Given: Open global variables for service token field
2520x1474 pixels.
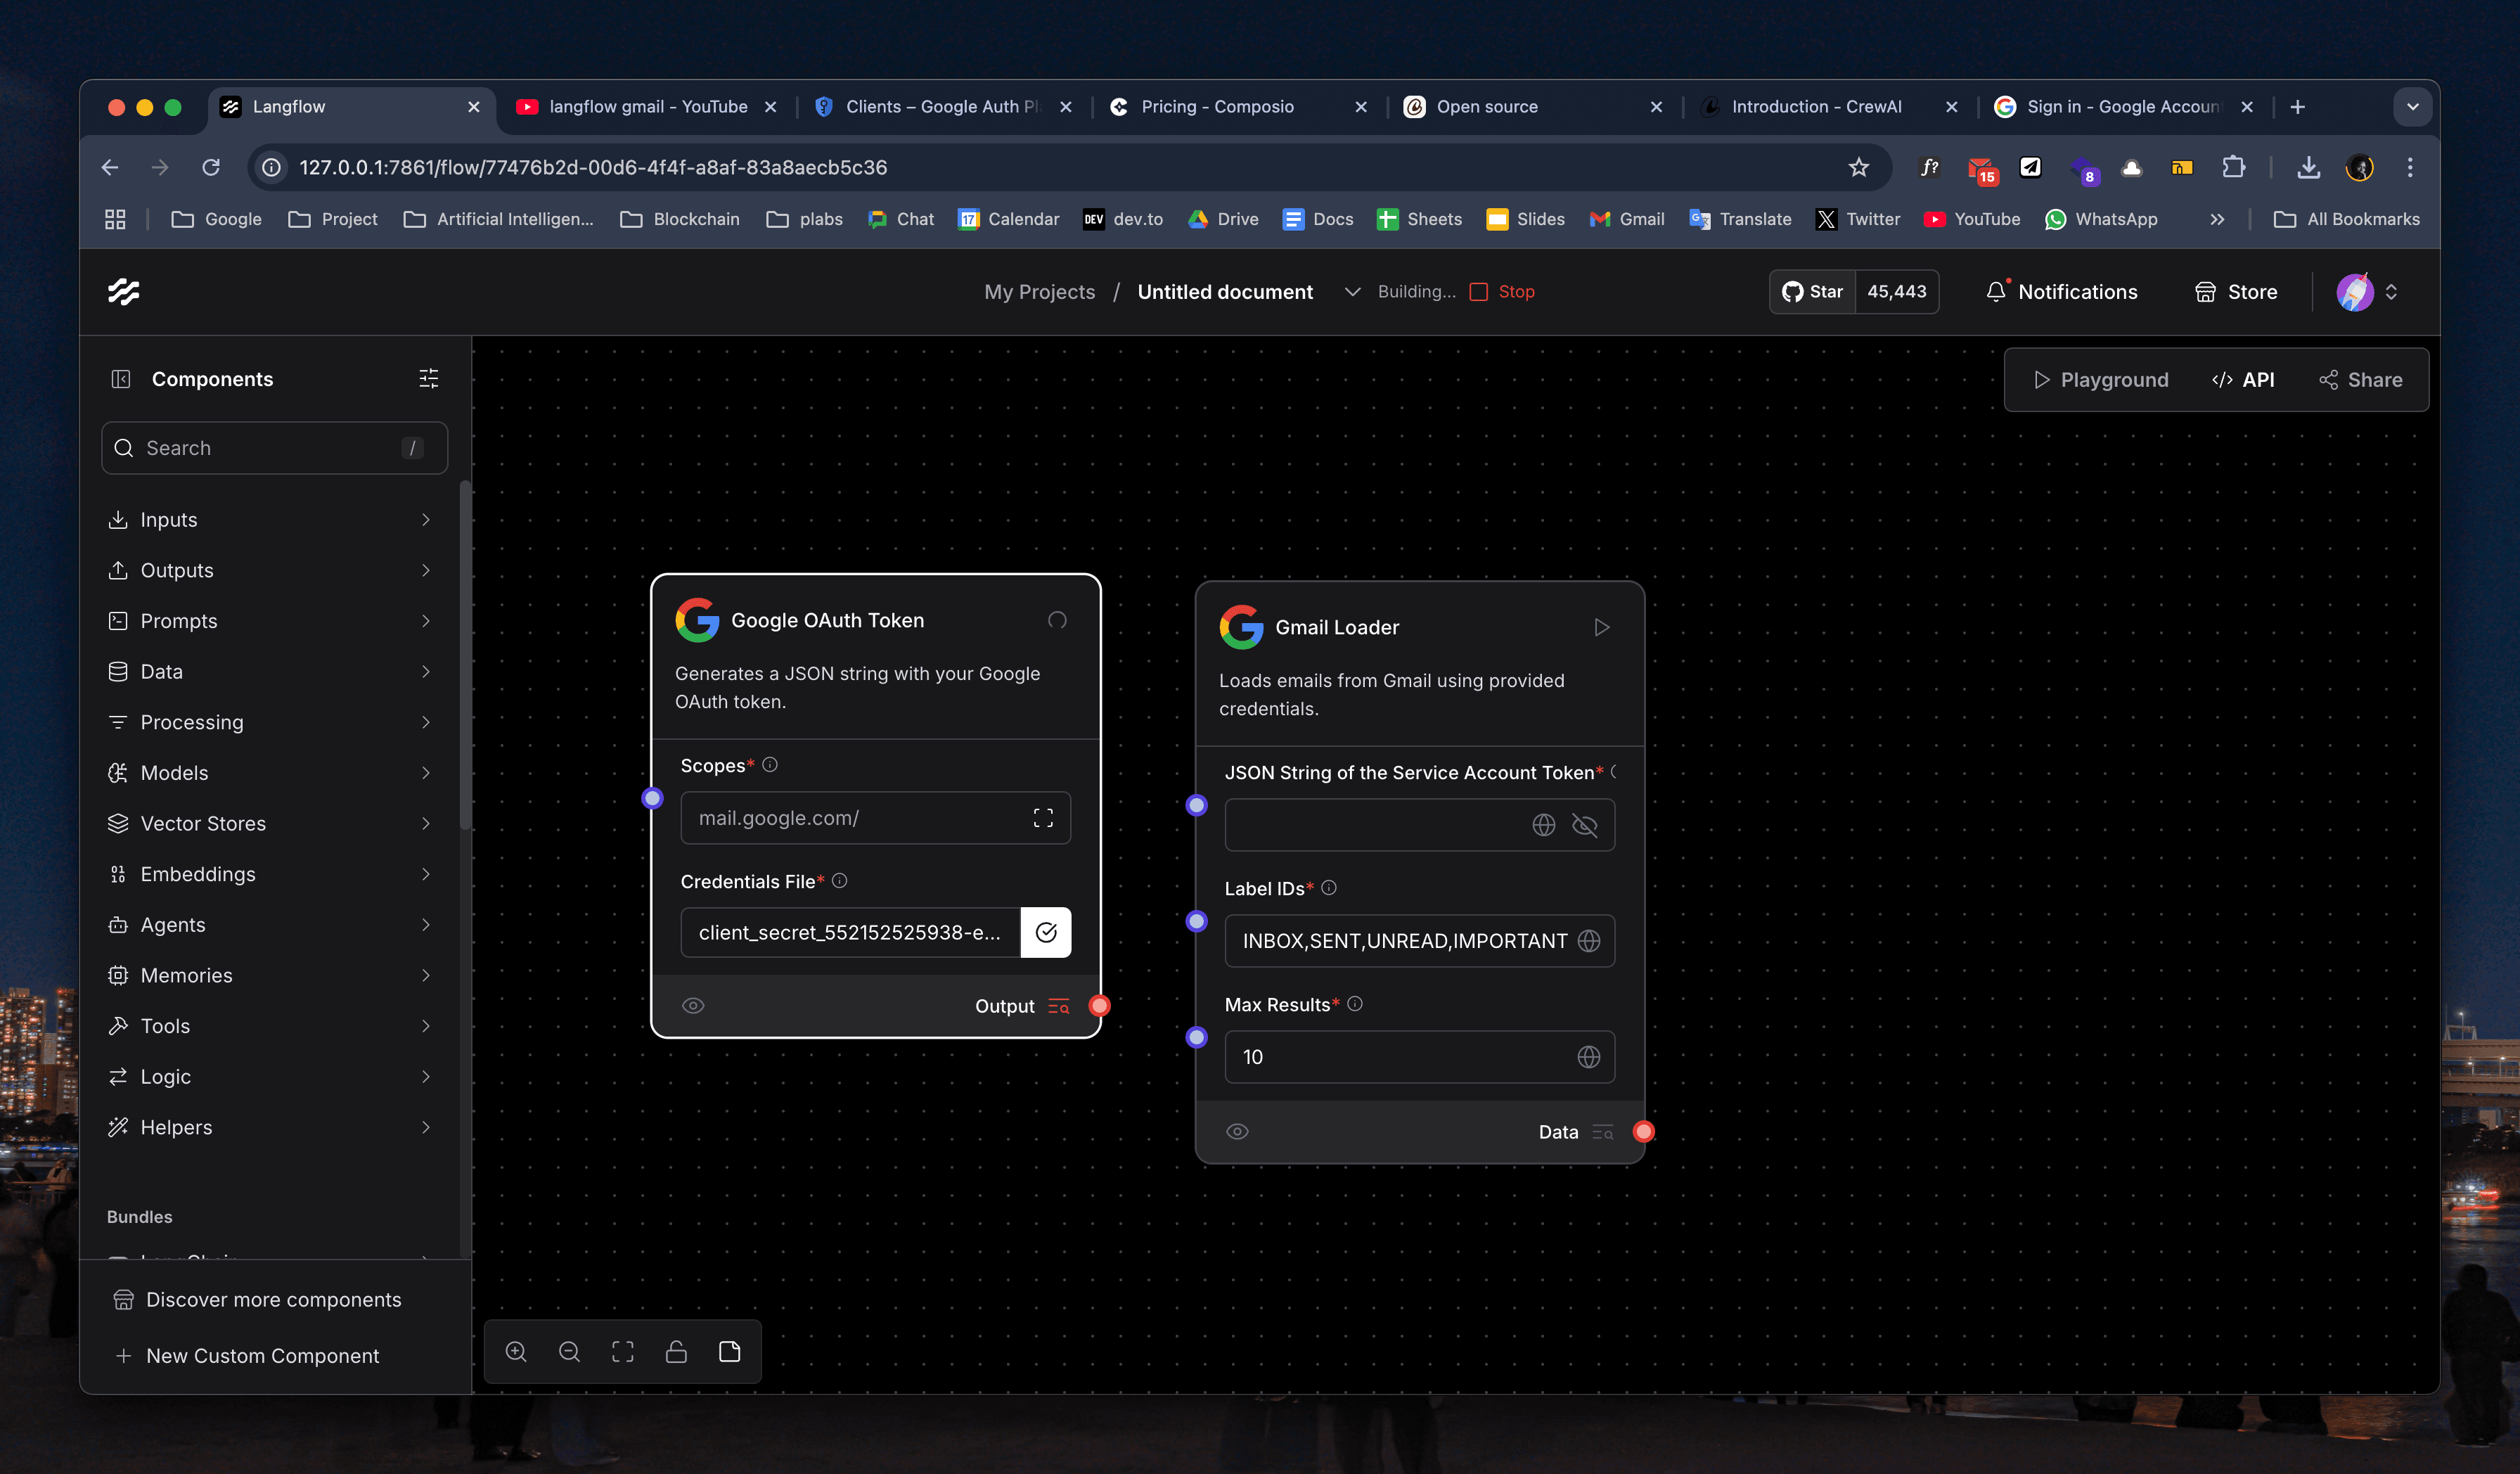Looking at the screenshot, I should pyautogui.click(x=1544, y=825).
